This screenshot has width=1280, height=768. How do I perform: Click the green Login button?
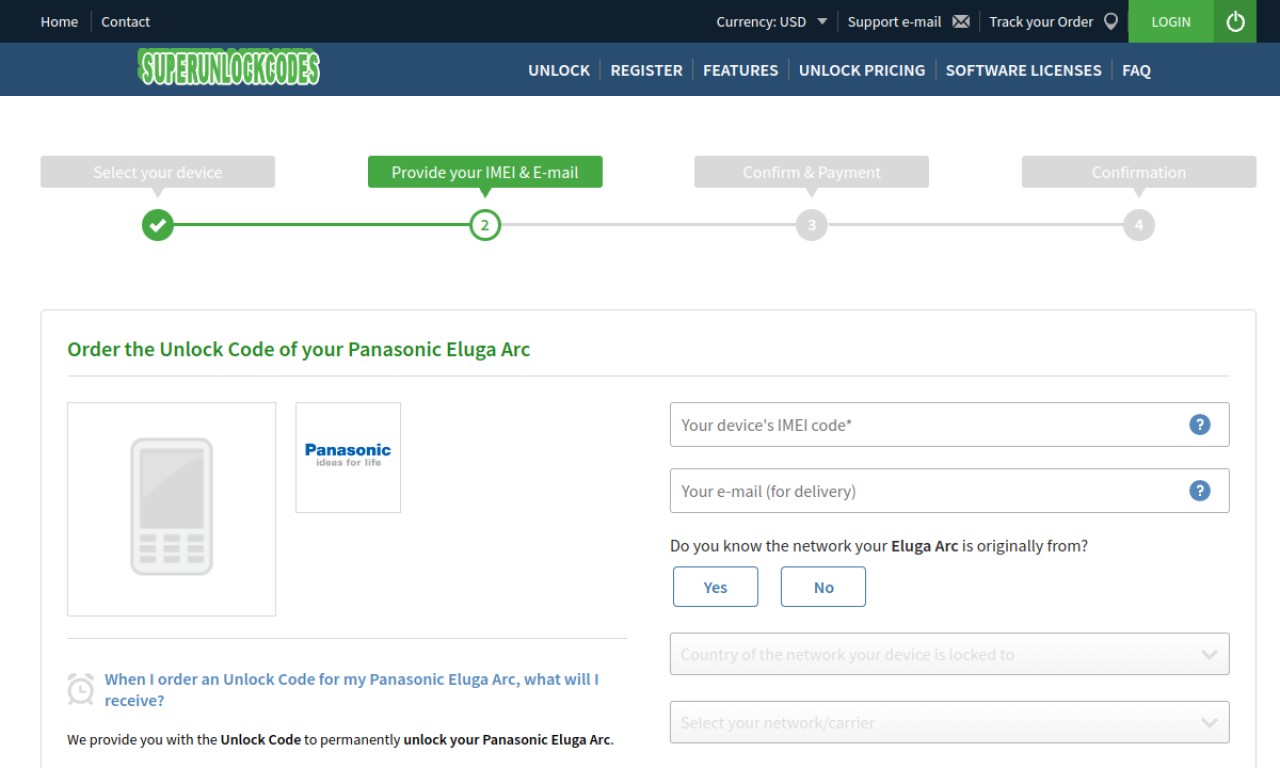[x=1171, y=21]
